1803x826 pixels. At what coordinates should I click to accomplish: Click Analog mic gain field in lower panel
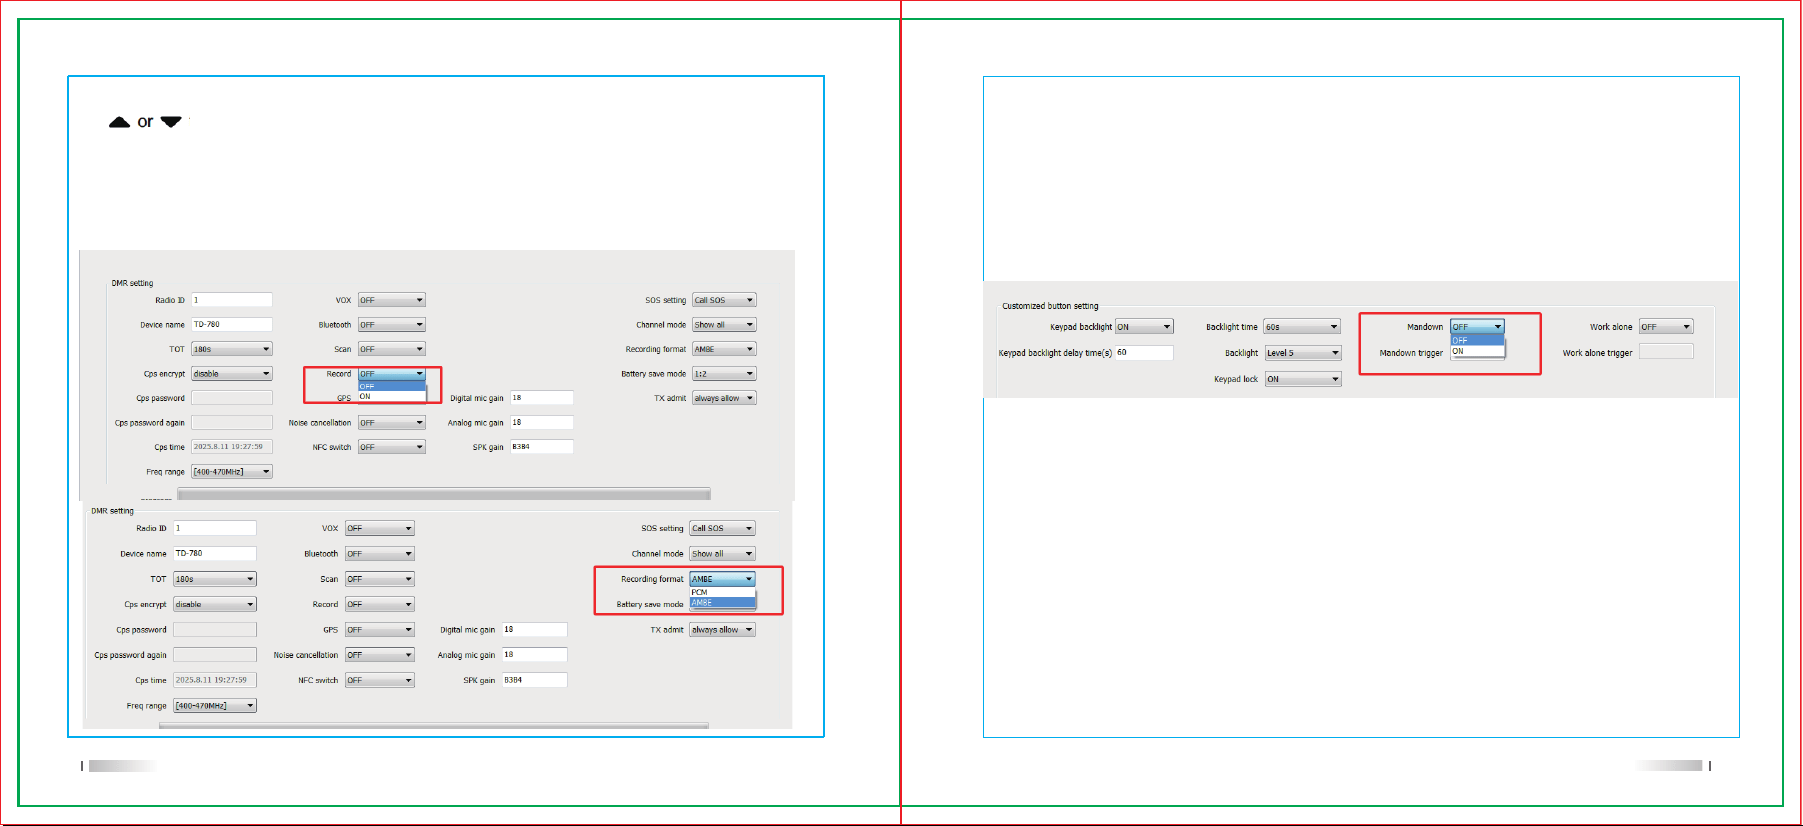point(534,654)
